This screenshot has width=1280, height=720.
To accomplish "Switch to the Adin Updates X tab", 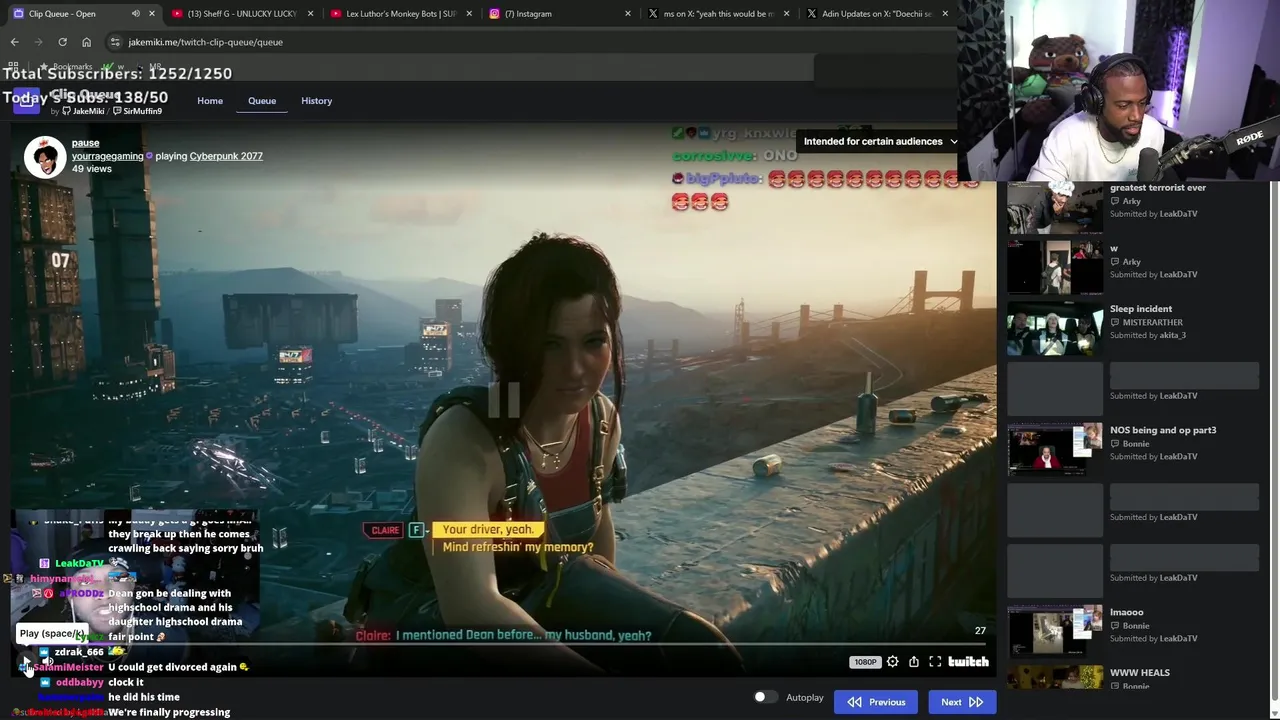I will click(x=877, y=14).
